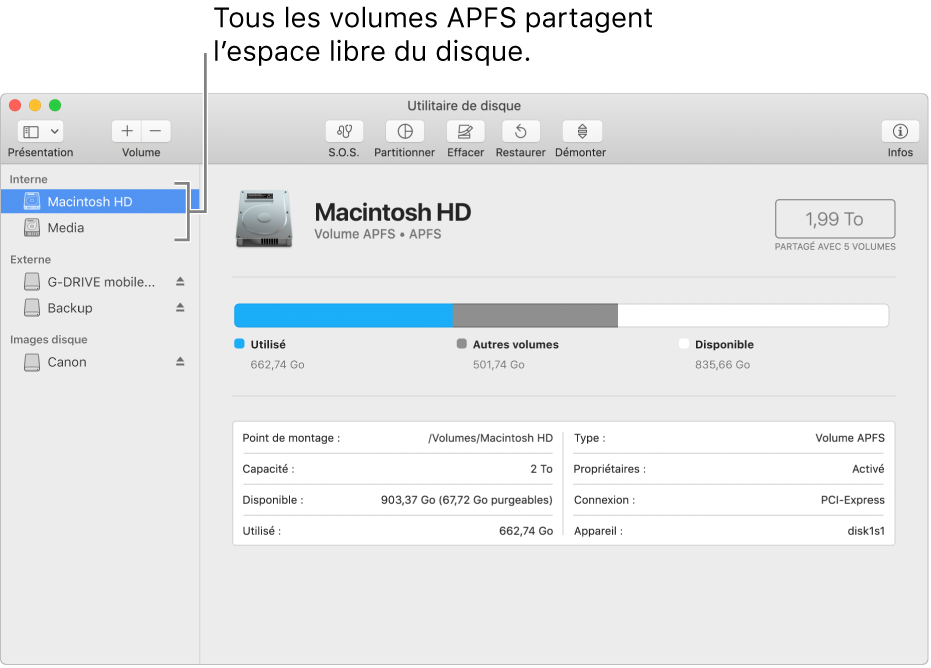931x668 pixels.
Task: Click the Présentation toolbar label
Action: click(x=40, y=153)
